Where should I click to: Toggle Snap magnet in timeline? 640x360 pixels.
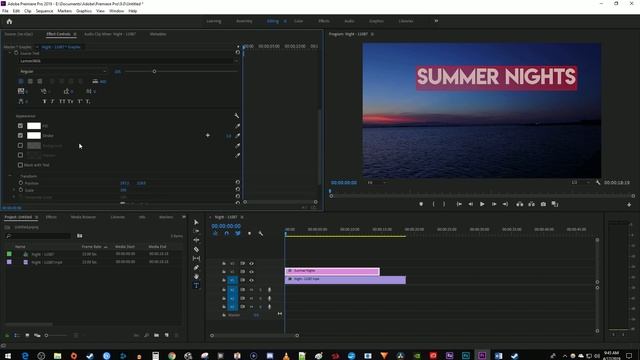click(227, 233)
